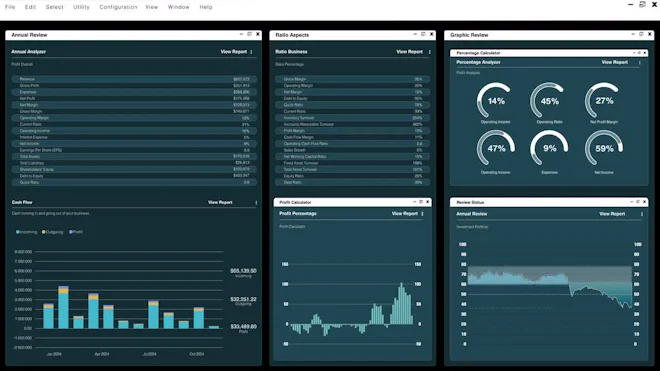Open the Configuration menu
The width and height of the screenshot is (660, 371).
click(x=118, y=7)
